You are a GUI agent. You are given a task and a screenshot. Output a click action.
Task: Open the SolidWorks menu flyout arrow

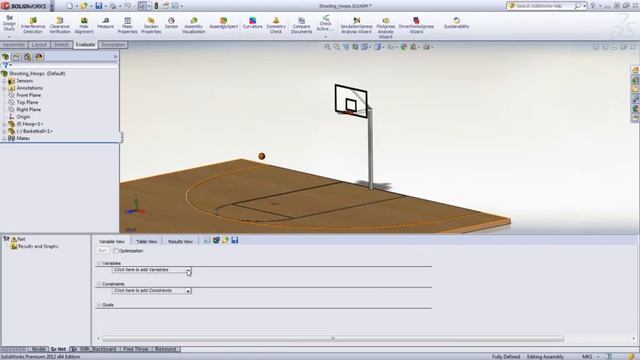[x=52, y=6]
